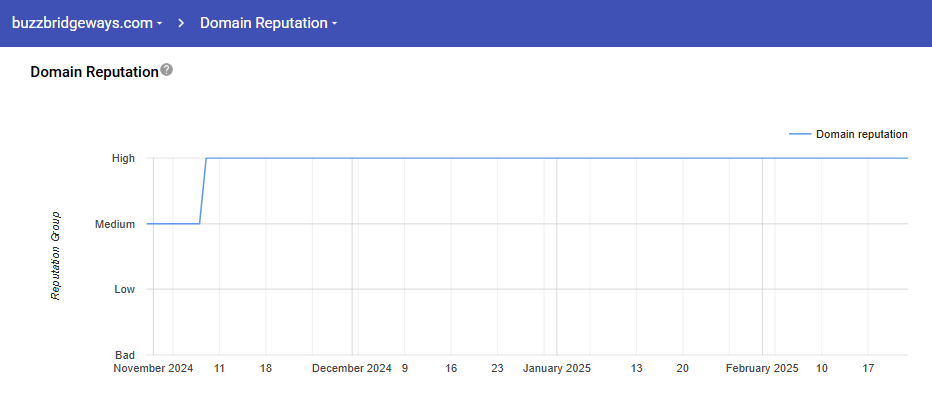The height and width of the screenshot is (406, 932).
Task: Select the Domain reputation legend label
Action: click(x=861, y=134)
